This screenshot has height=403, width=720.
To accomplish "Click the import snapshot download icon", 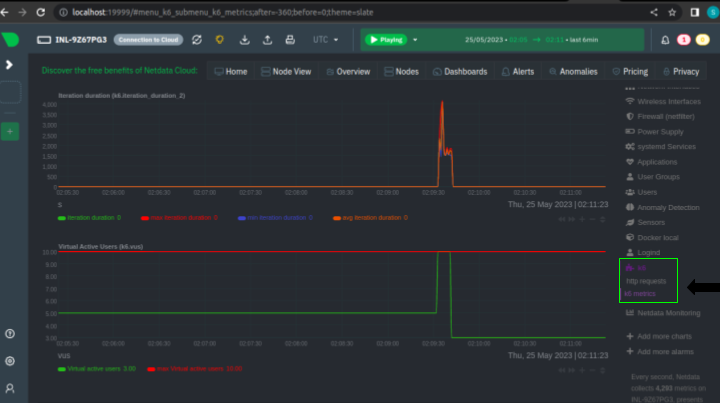I will (245, 40).
